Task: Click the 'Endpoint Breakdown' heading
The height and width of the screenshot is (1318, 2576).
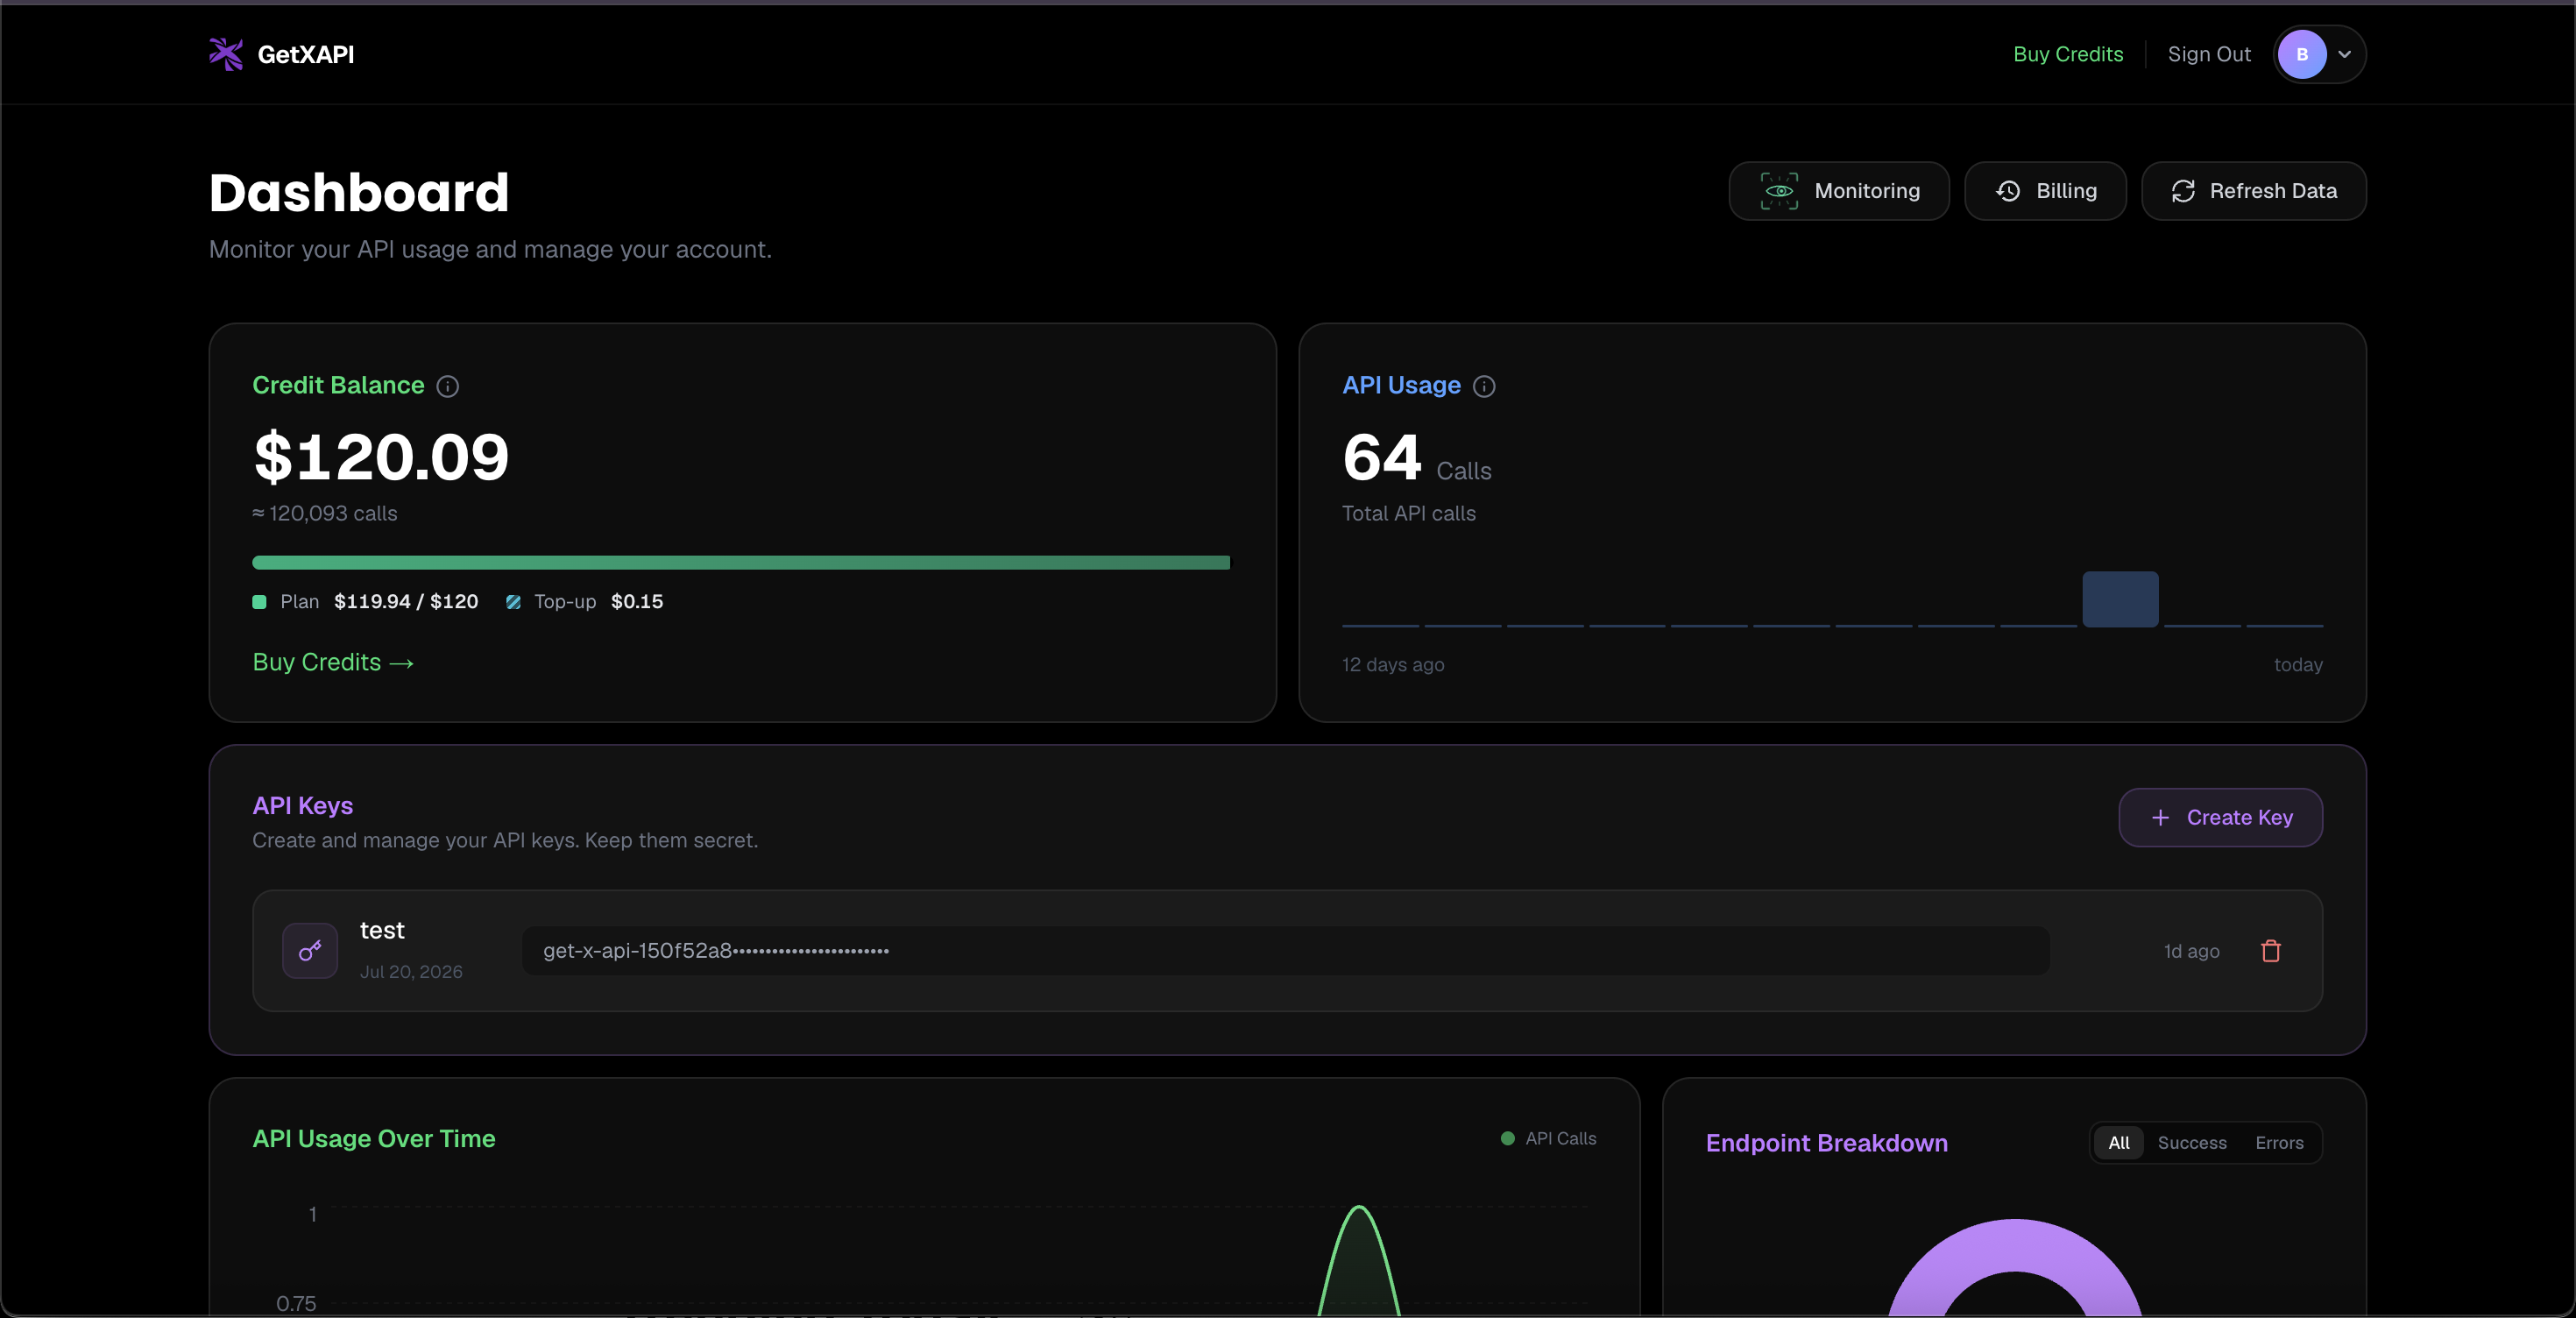Action: coord(1826,1143)
